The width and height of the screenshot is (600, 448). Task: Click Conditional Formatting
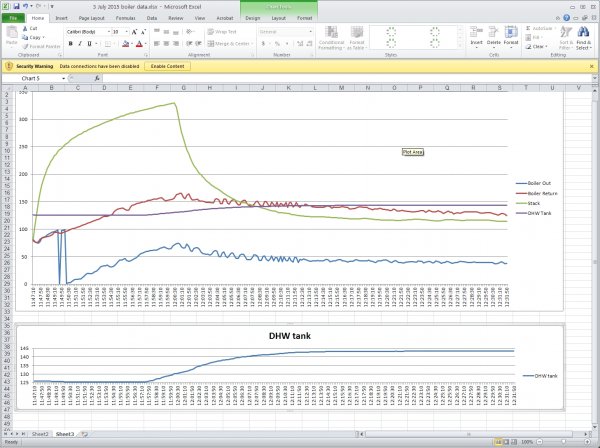pyautogui.click(x=331, y=38)
